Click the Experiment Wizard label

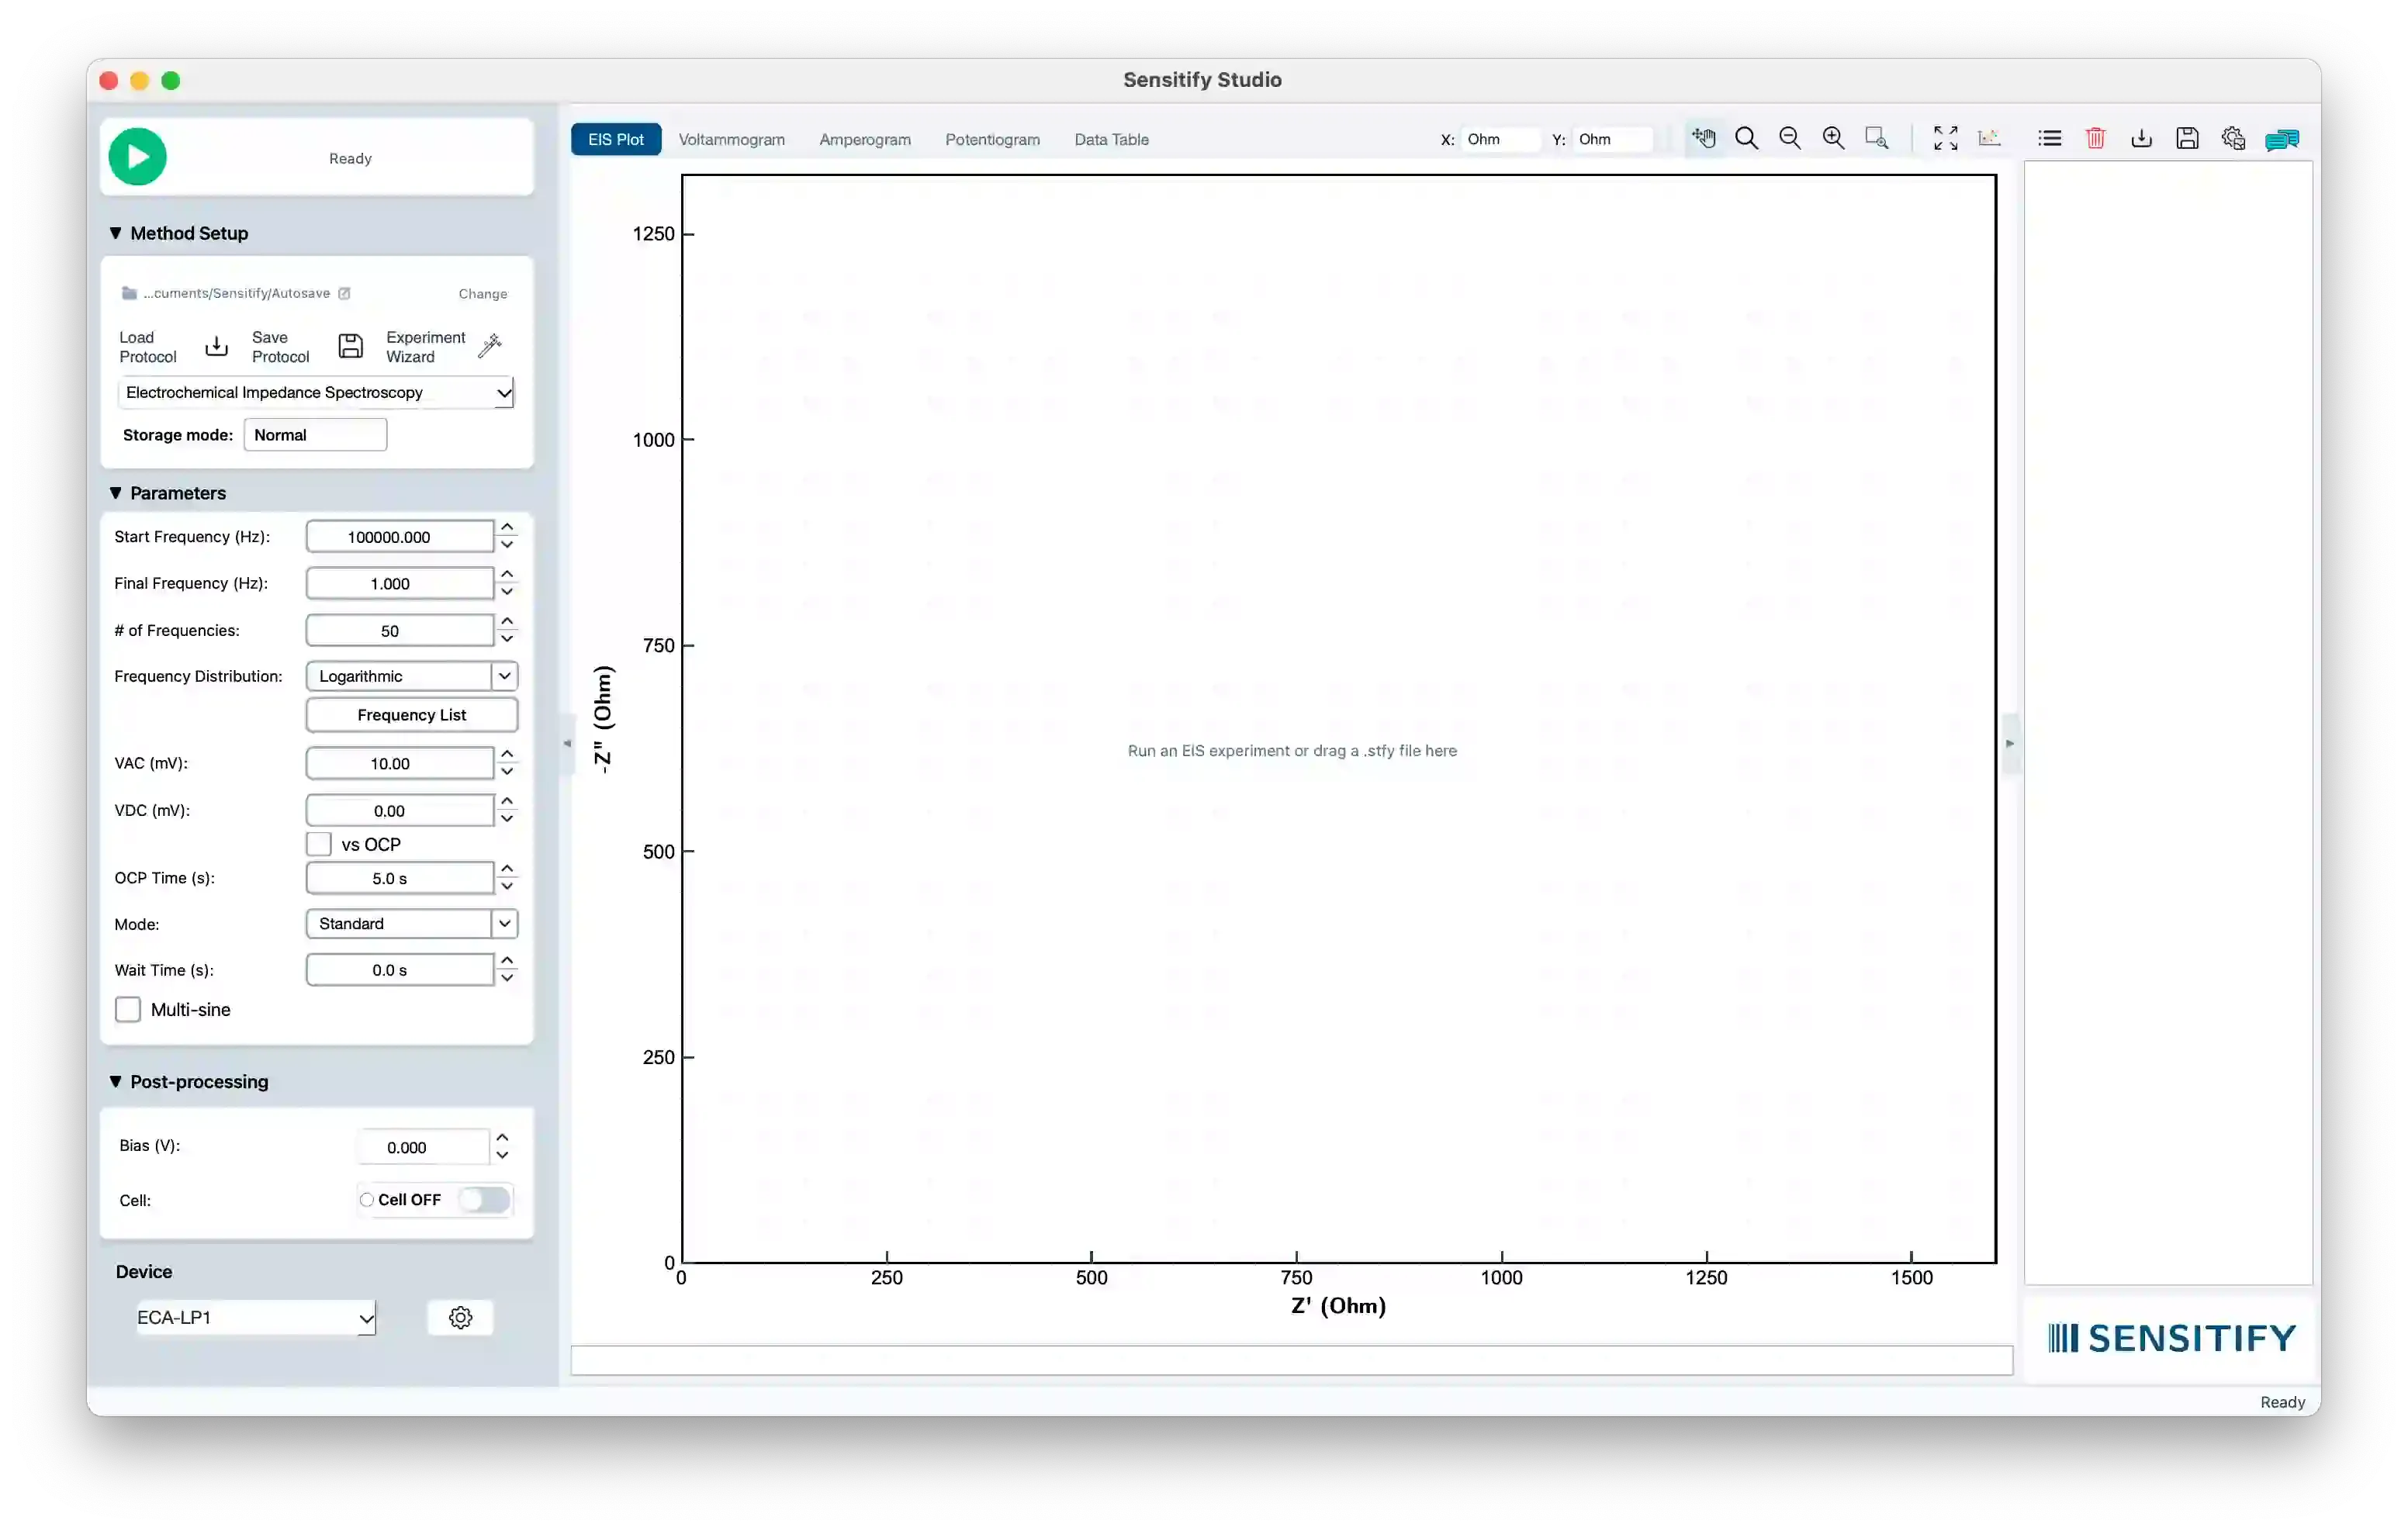[425, 347]
